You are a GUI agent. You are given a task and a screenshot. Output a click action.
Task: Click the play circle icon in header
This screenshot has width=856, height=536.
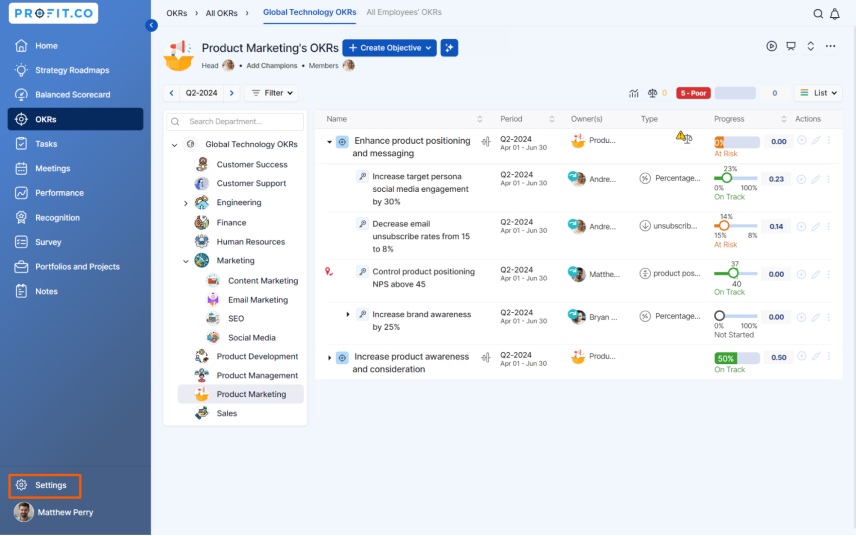(771, 46)
